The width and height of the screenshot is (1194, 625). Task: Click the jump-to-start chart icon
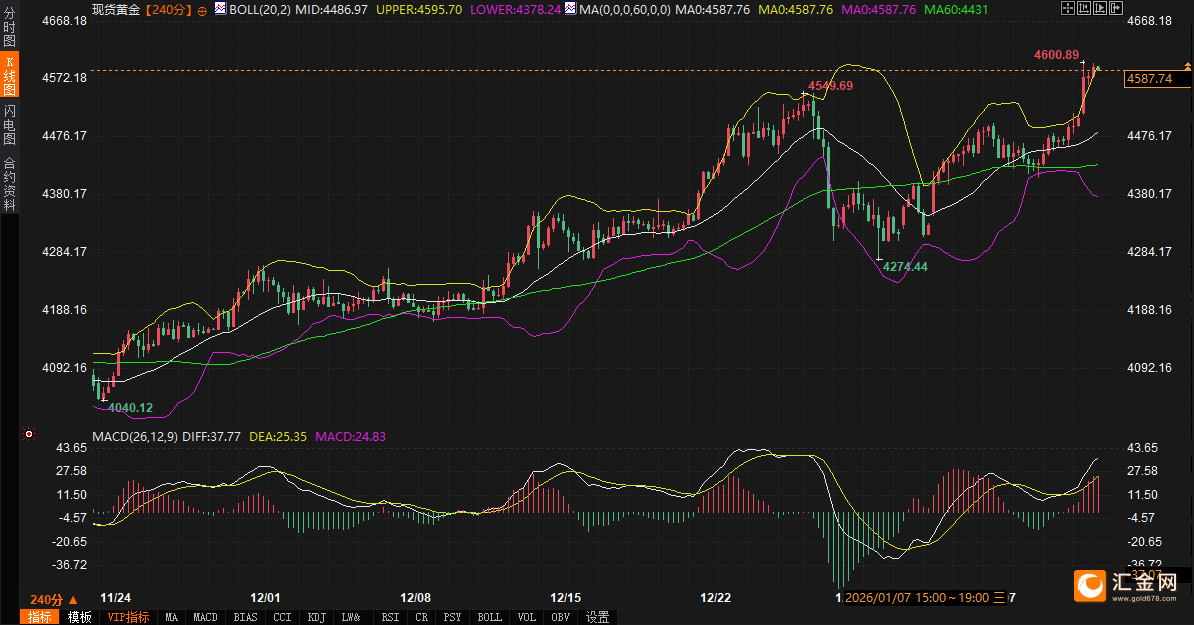click(1084, 8)
